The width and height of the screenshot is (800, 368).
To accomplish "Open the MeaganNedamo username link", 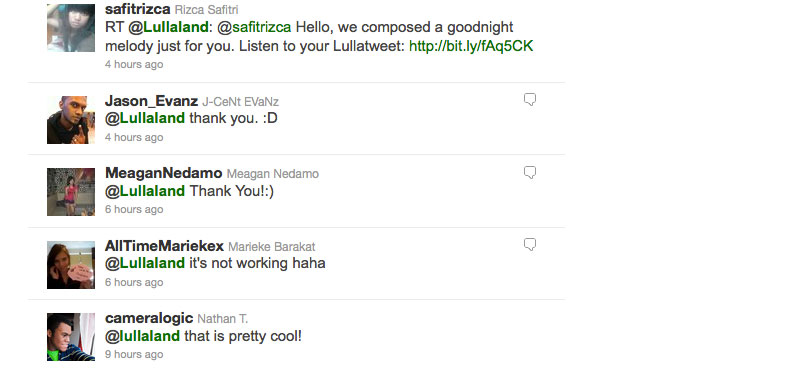I will [x=164, y=173].
